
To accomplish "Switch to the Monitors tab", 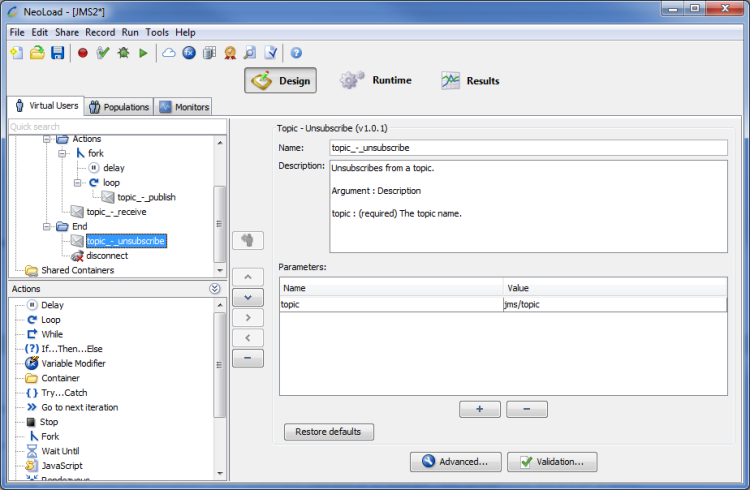I will pyautogui.click(x=184, y=107).
